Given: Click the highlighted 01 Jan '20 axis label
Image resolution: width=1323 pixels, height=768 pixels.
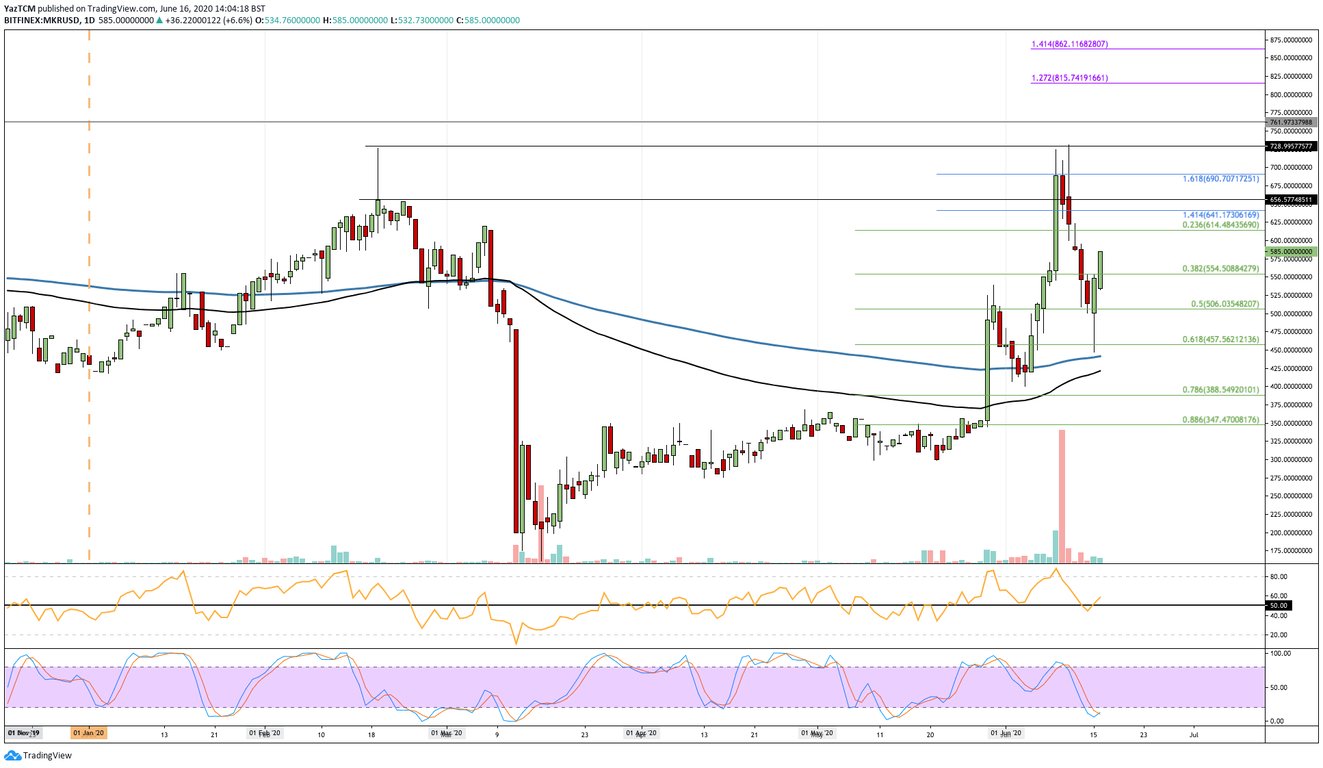Looking at the screenshot, I should (88, 732).
